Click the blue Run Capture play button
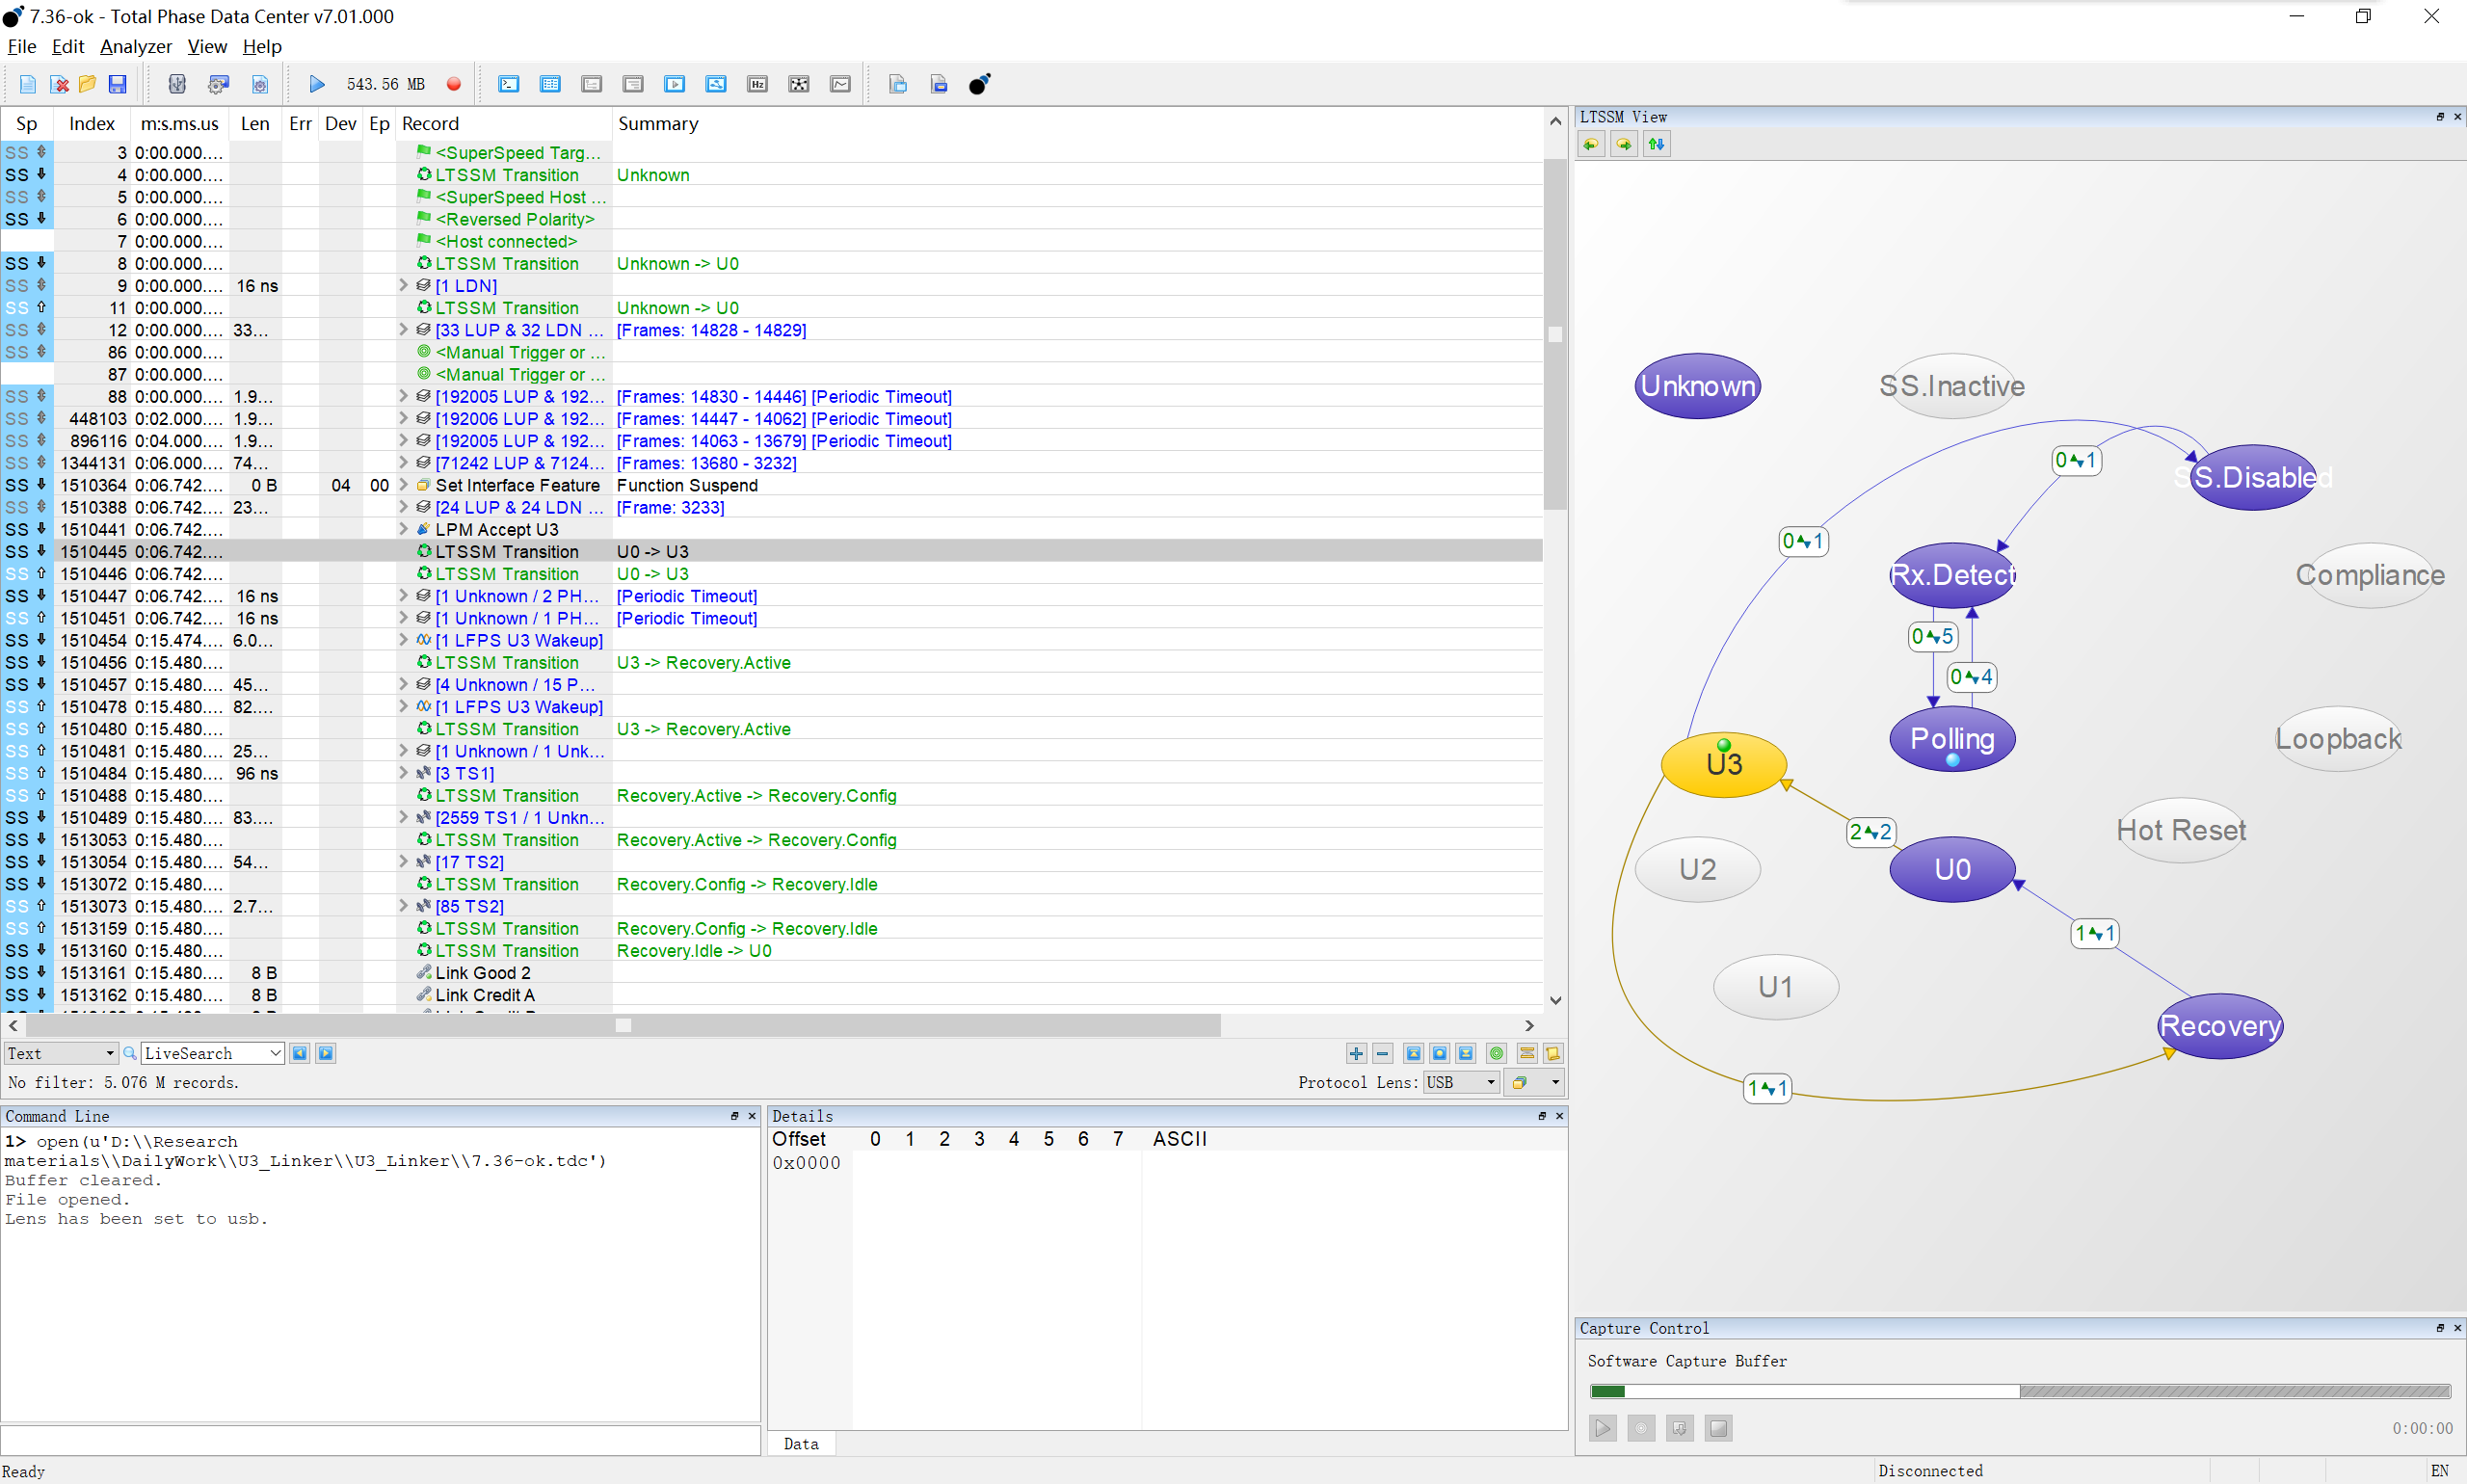2467x1484 pixels. [317, 84]
